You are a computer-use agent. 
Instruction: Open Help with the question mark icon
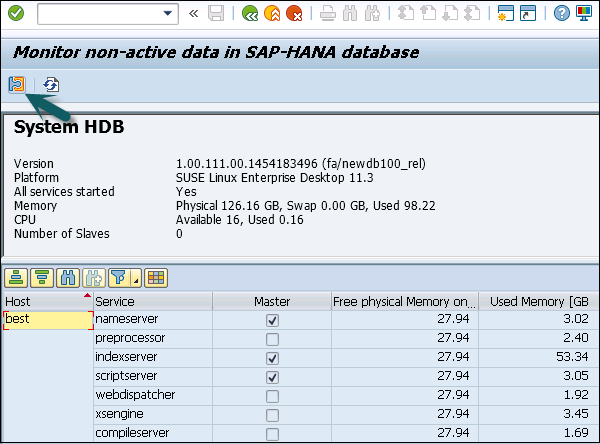(562, 14)
